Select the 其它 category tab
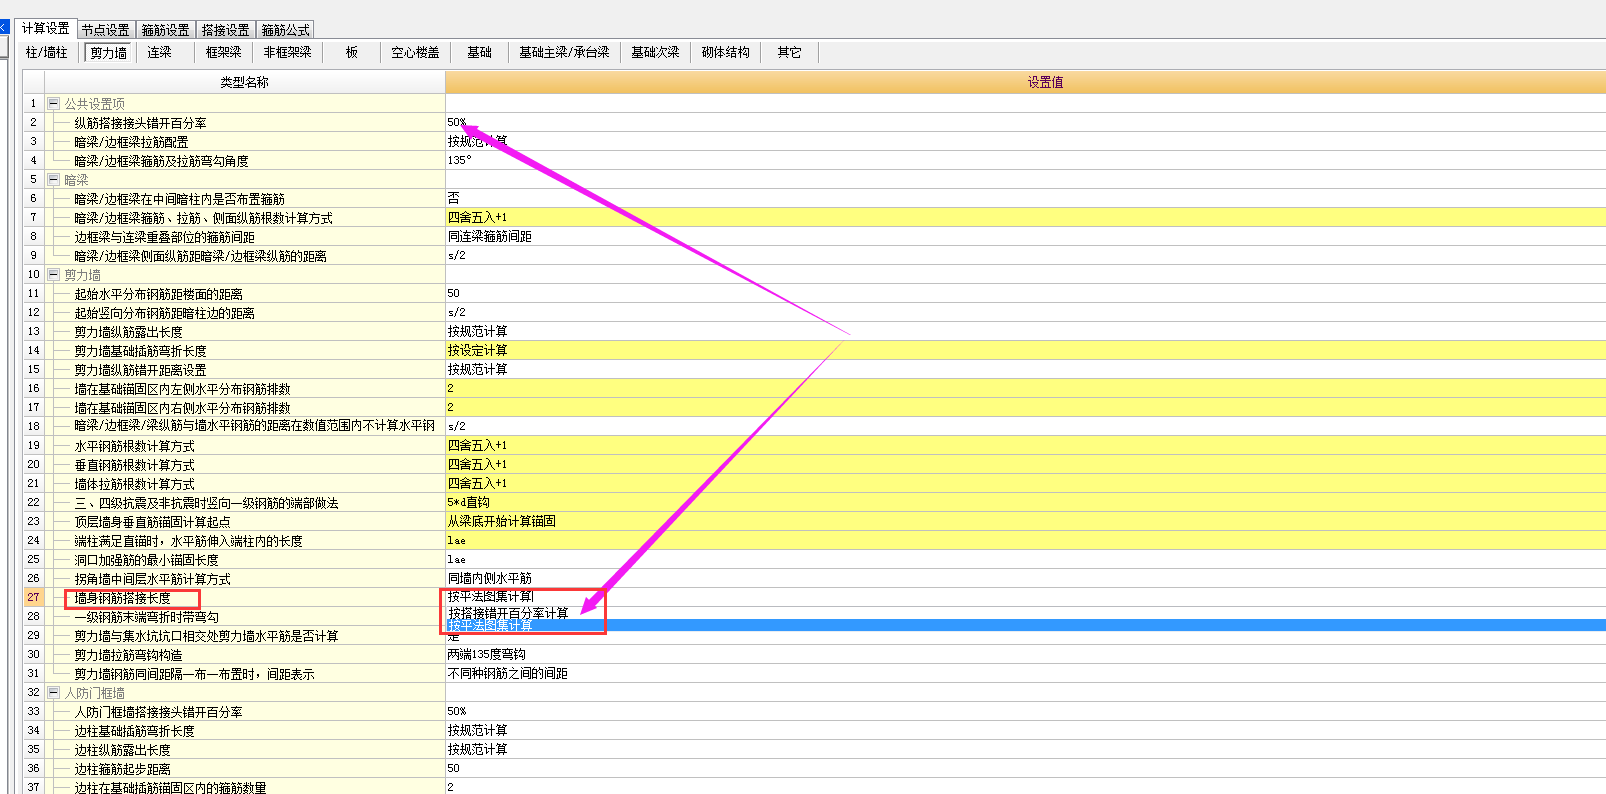This screenshot has width=1606, height=794. click(790, 53)
